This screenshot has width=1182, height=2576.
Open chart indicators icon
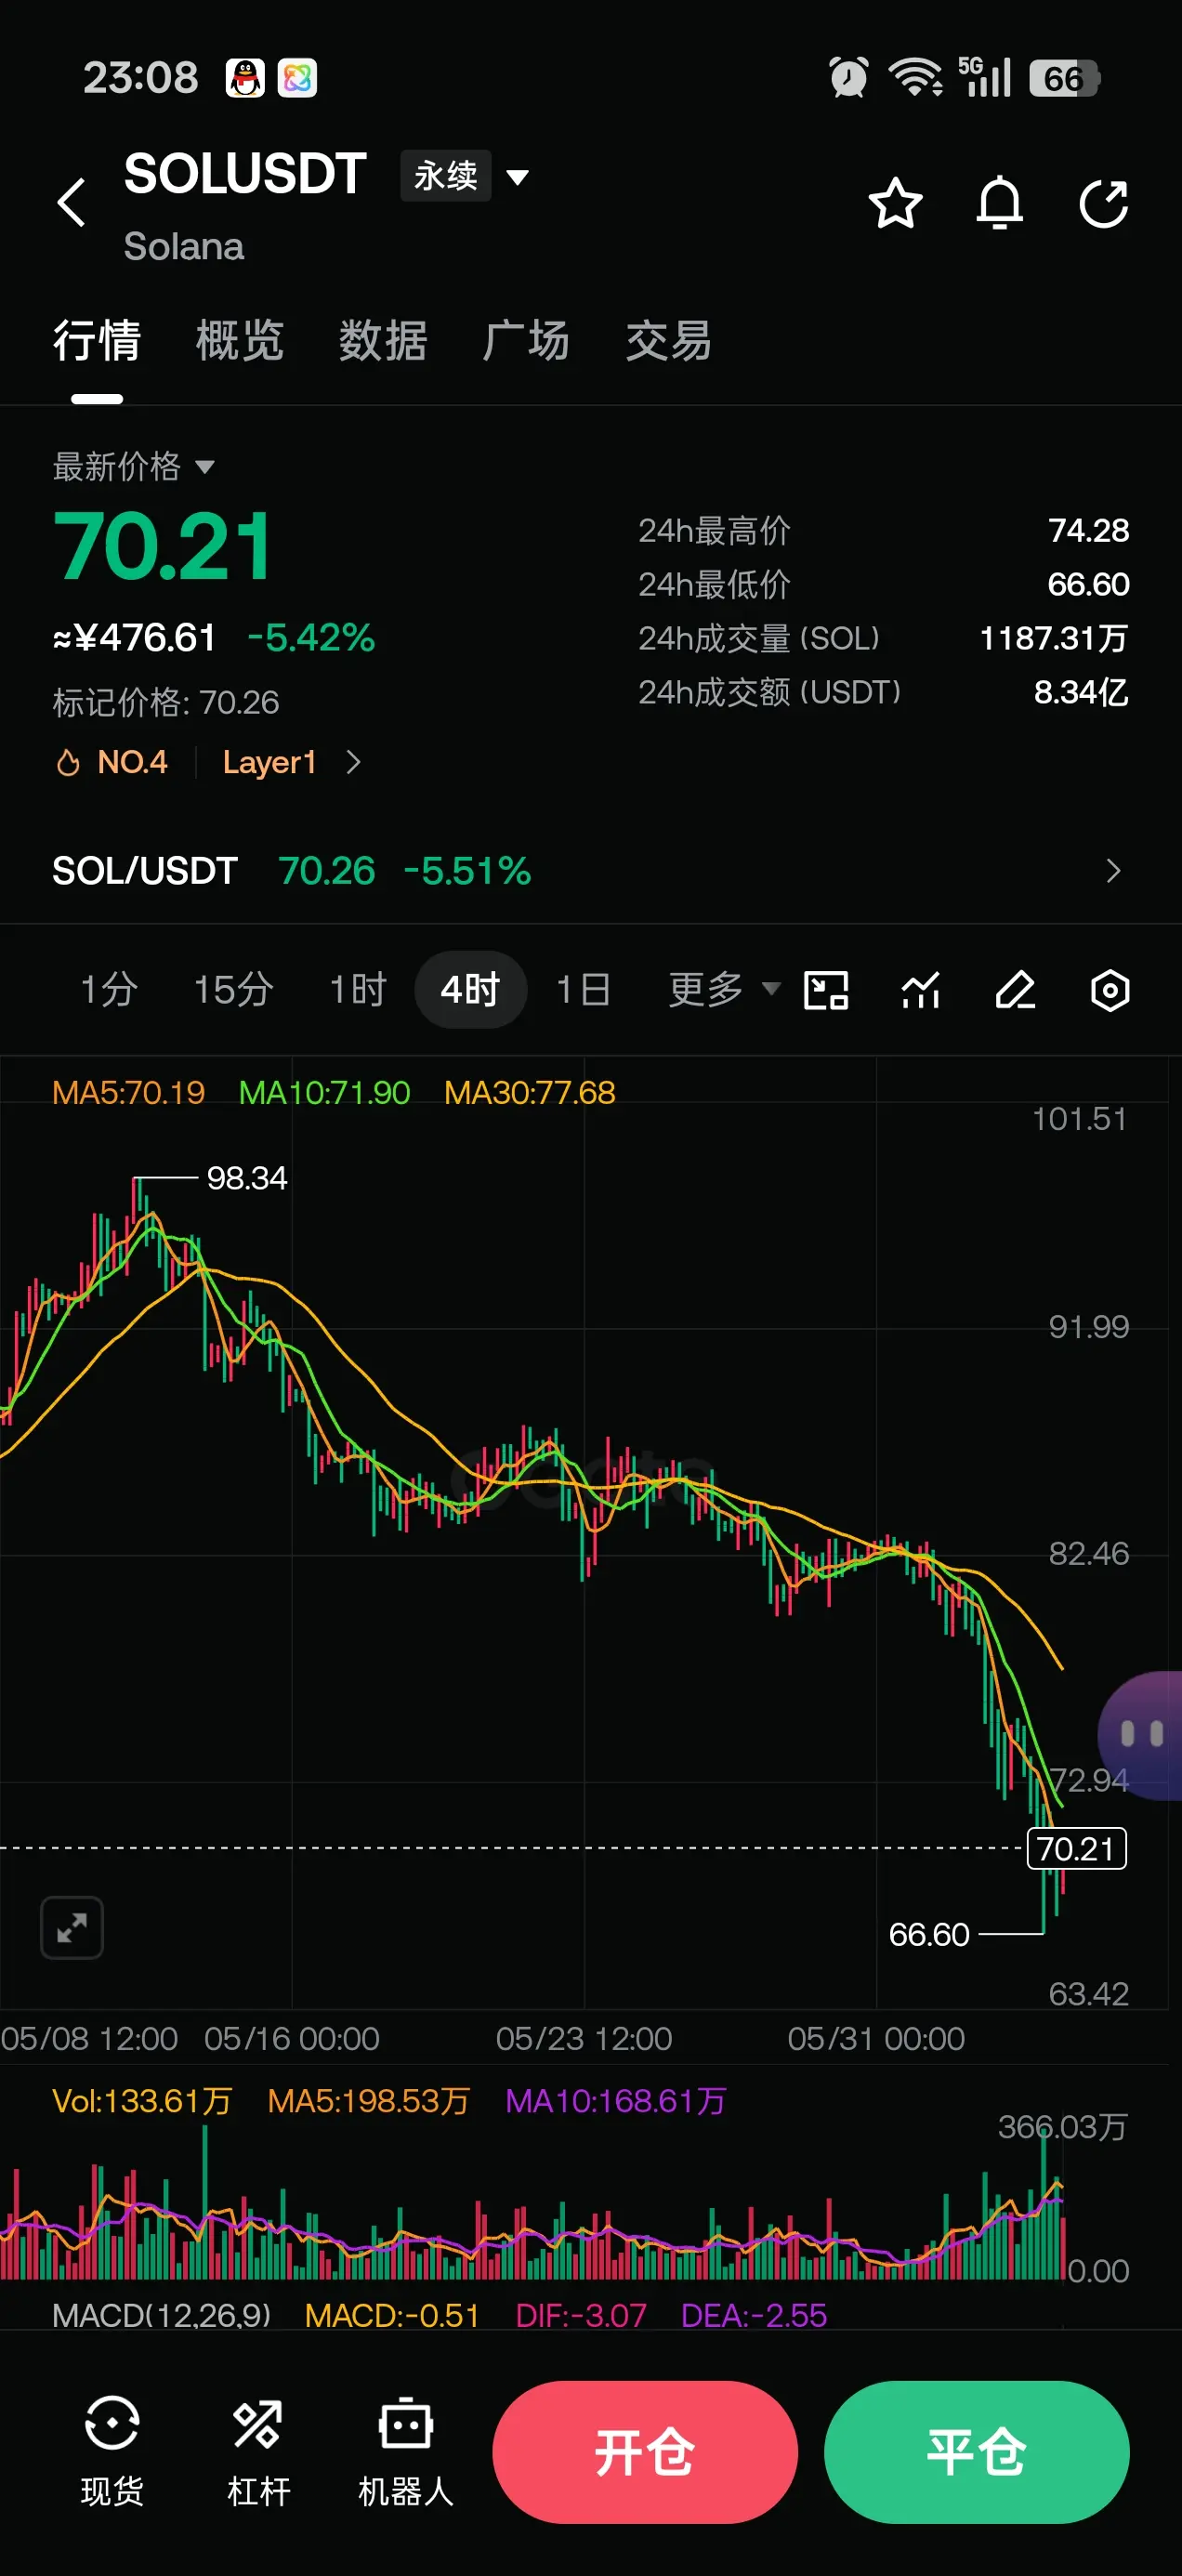coord(920,990)
